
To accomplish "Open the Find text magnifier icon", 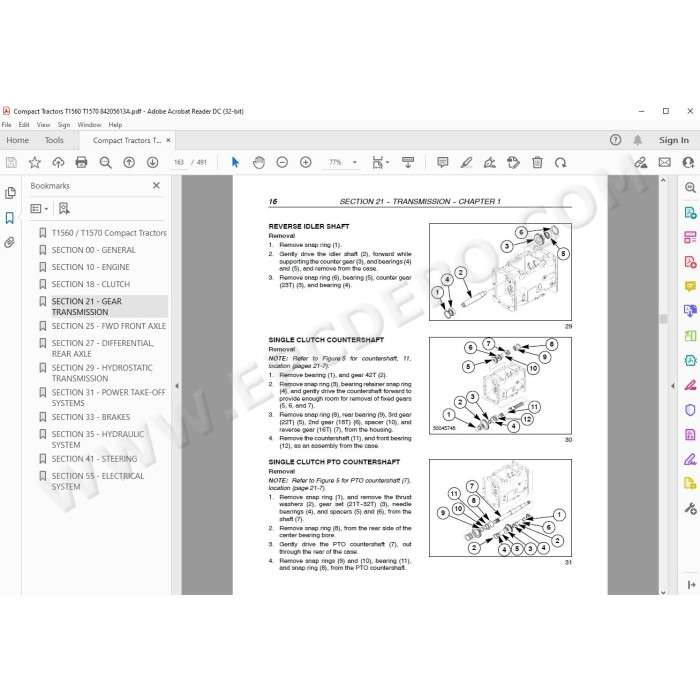I will point(105,162).
